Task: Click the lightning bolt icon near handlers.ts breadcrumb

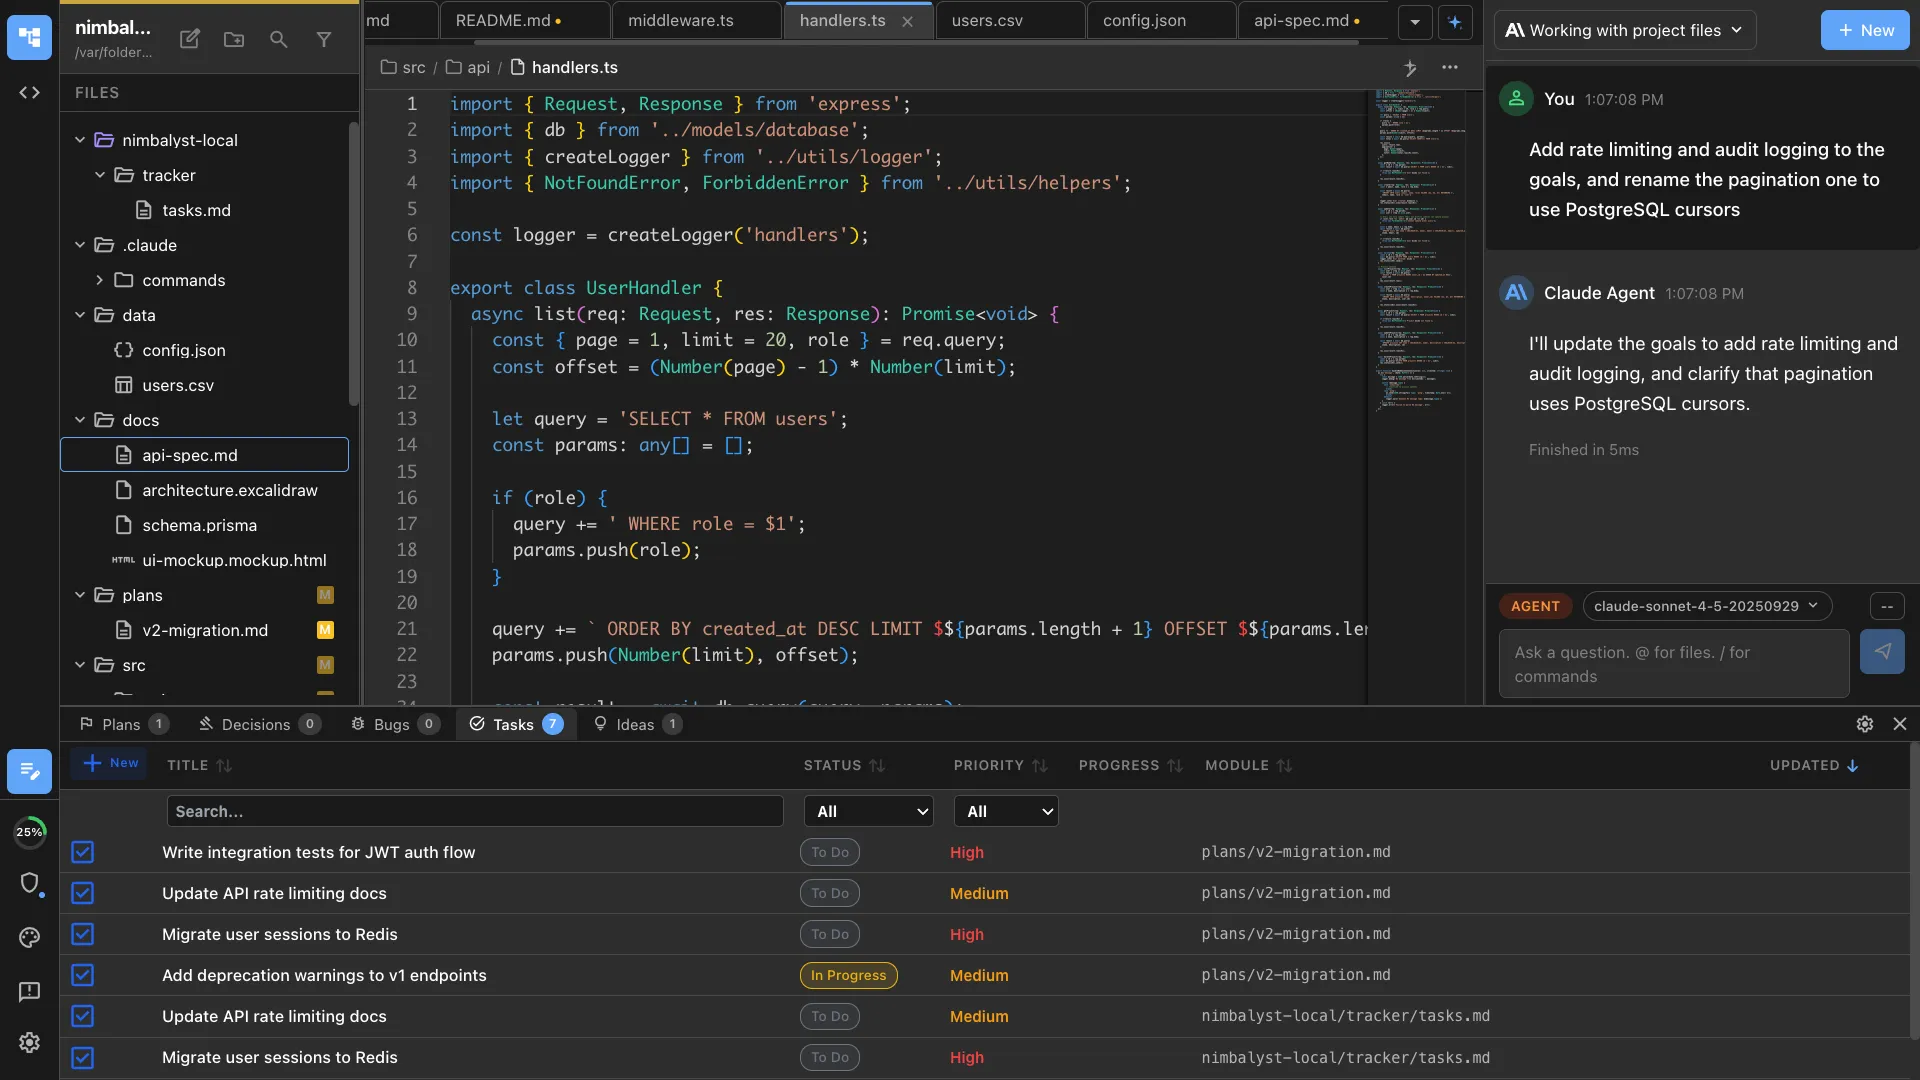Action: click(x=1411, y=68)
